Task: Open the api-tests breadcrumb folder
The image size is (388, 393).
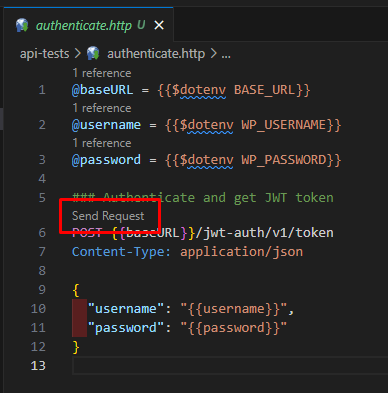Action: (x=45, y=54)
